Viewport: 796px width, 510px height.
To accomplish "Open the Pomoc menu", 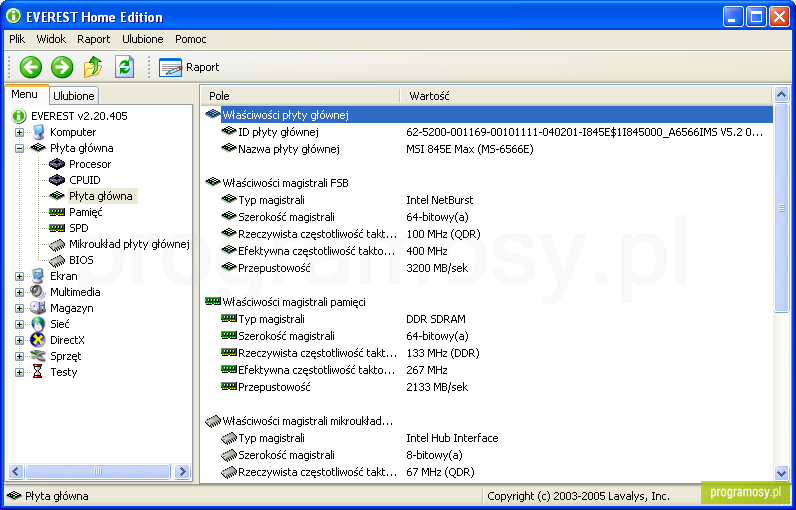I will pos(191,39).
